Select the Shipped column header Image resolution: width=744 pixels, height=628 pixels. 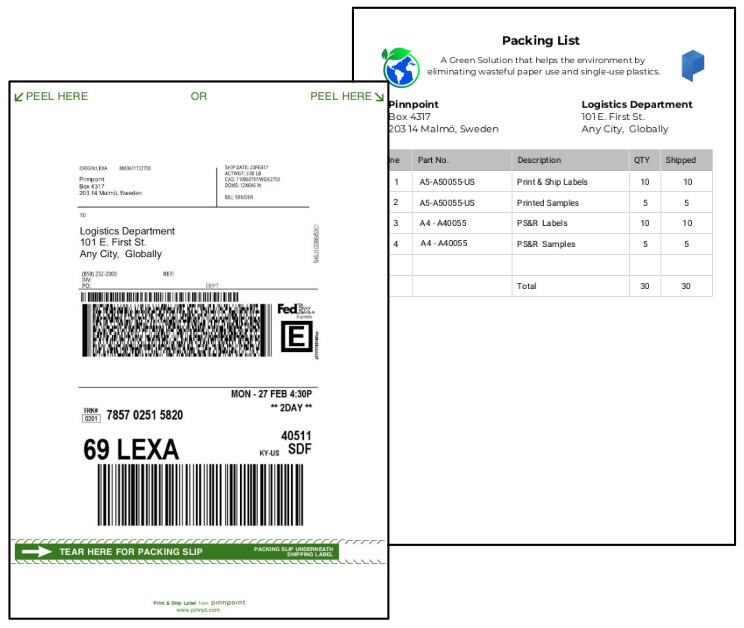click(x=680, y=160)
